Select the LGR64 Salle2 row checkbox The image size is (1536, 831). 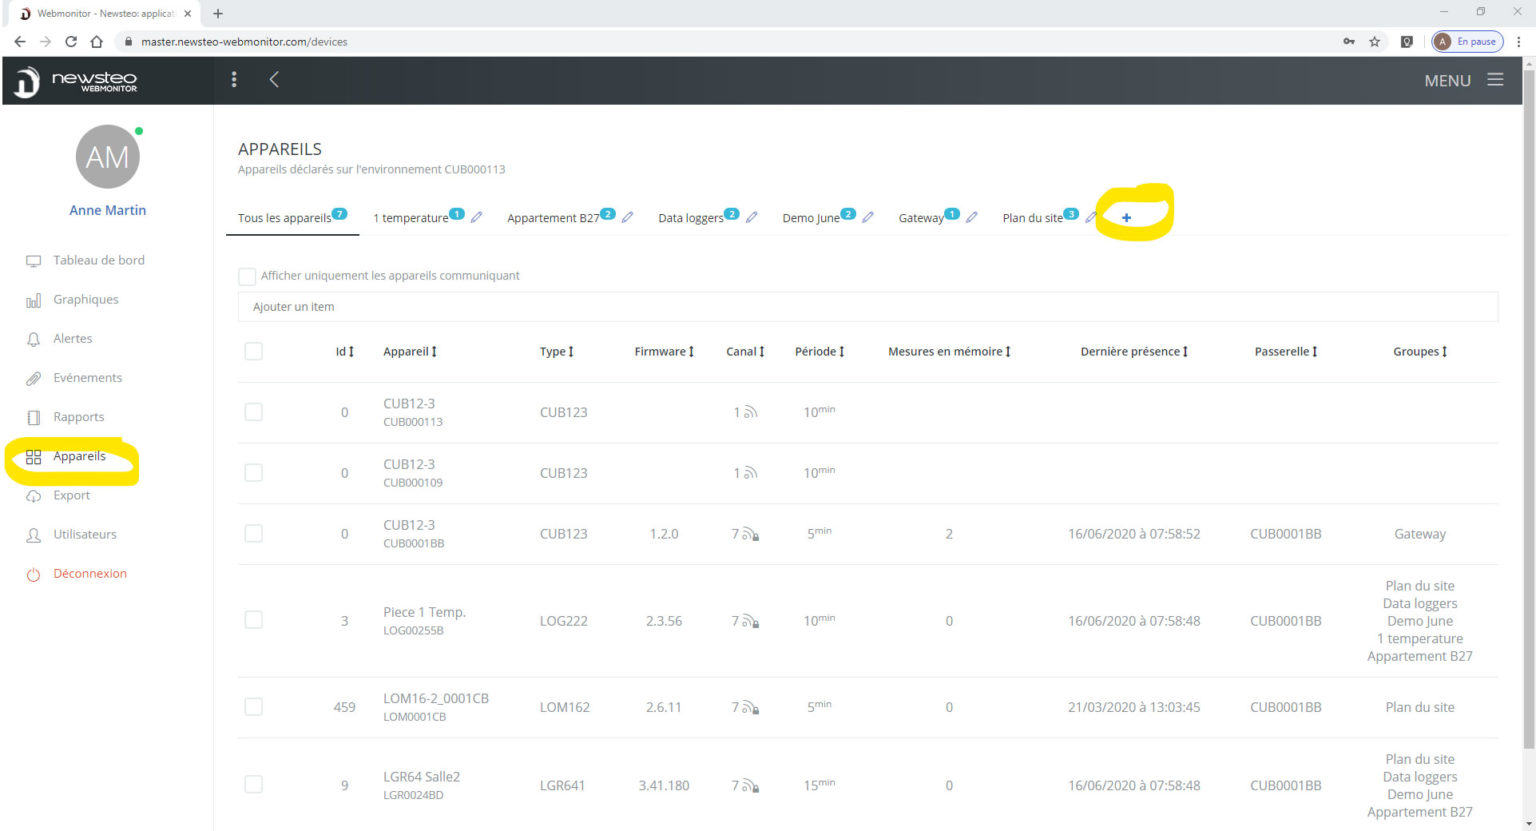(x=254, y=785)
